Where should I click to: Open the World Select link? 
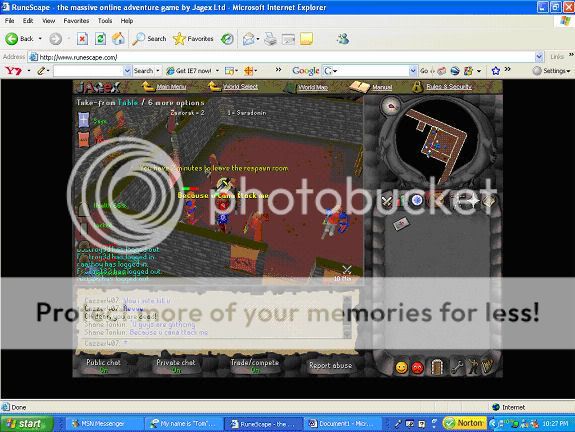[241, 87]
